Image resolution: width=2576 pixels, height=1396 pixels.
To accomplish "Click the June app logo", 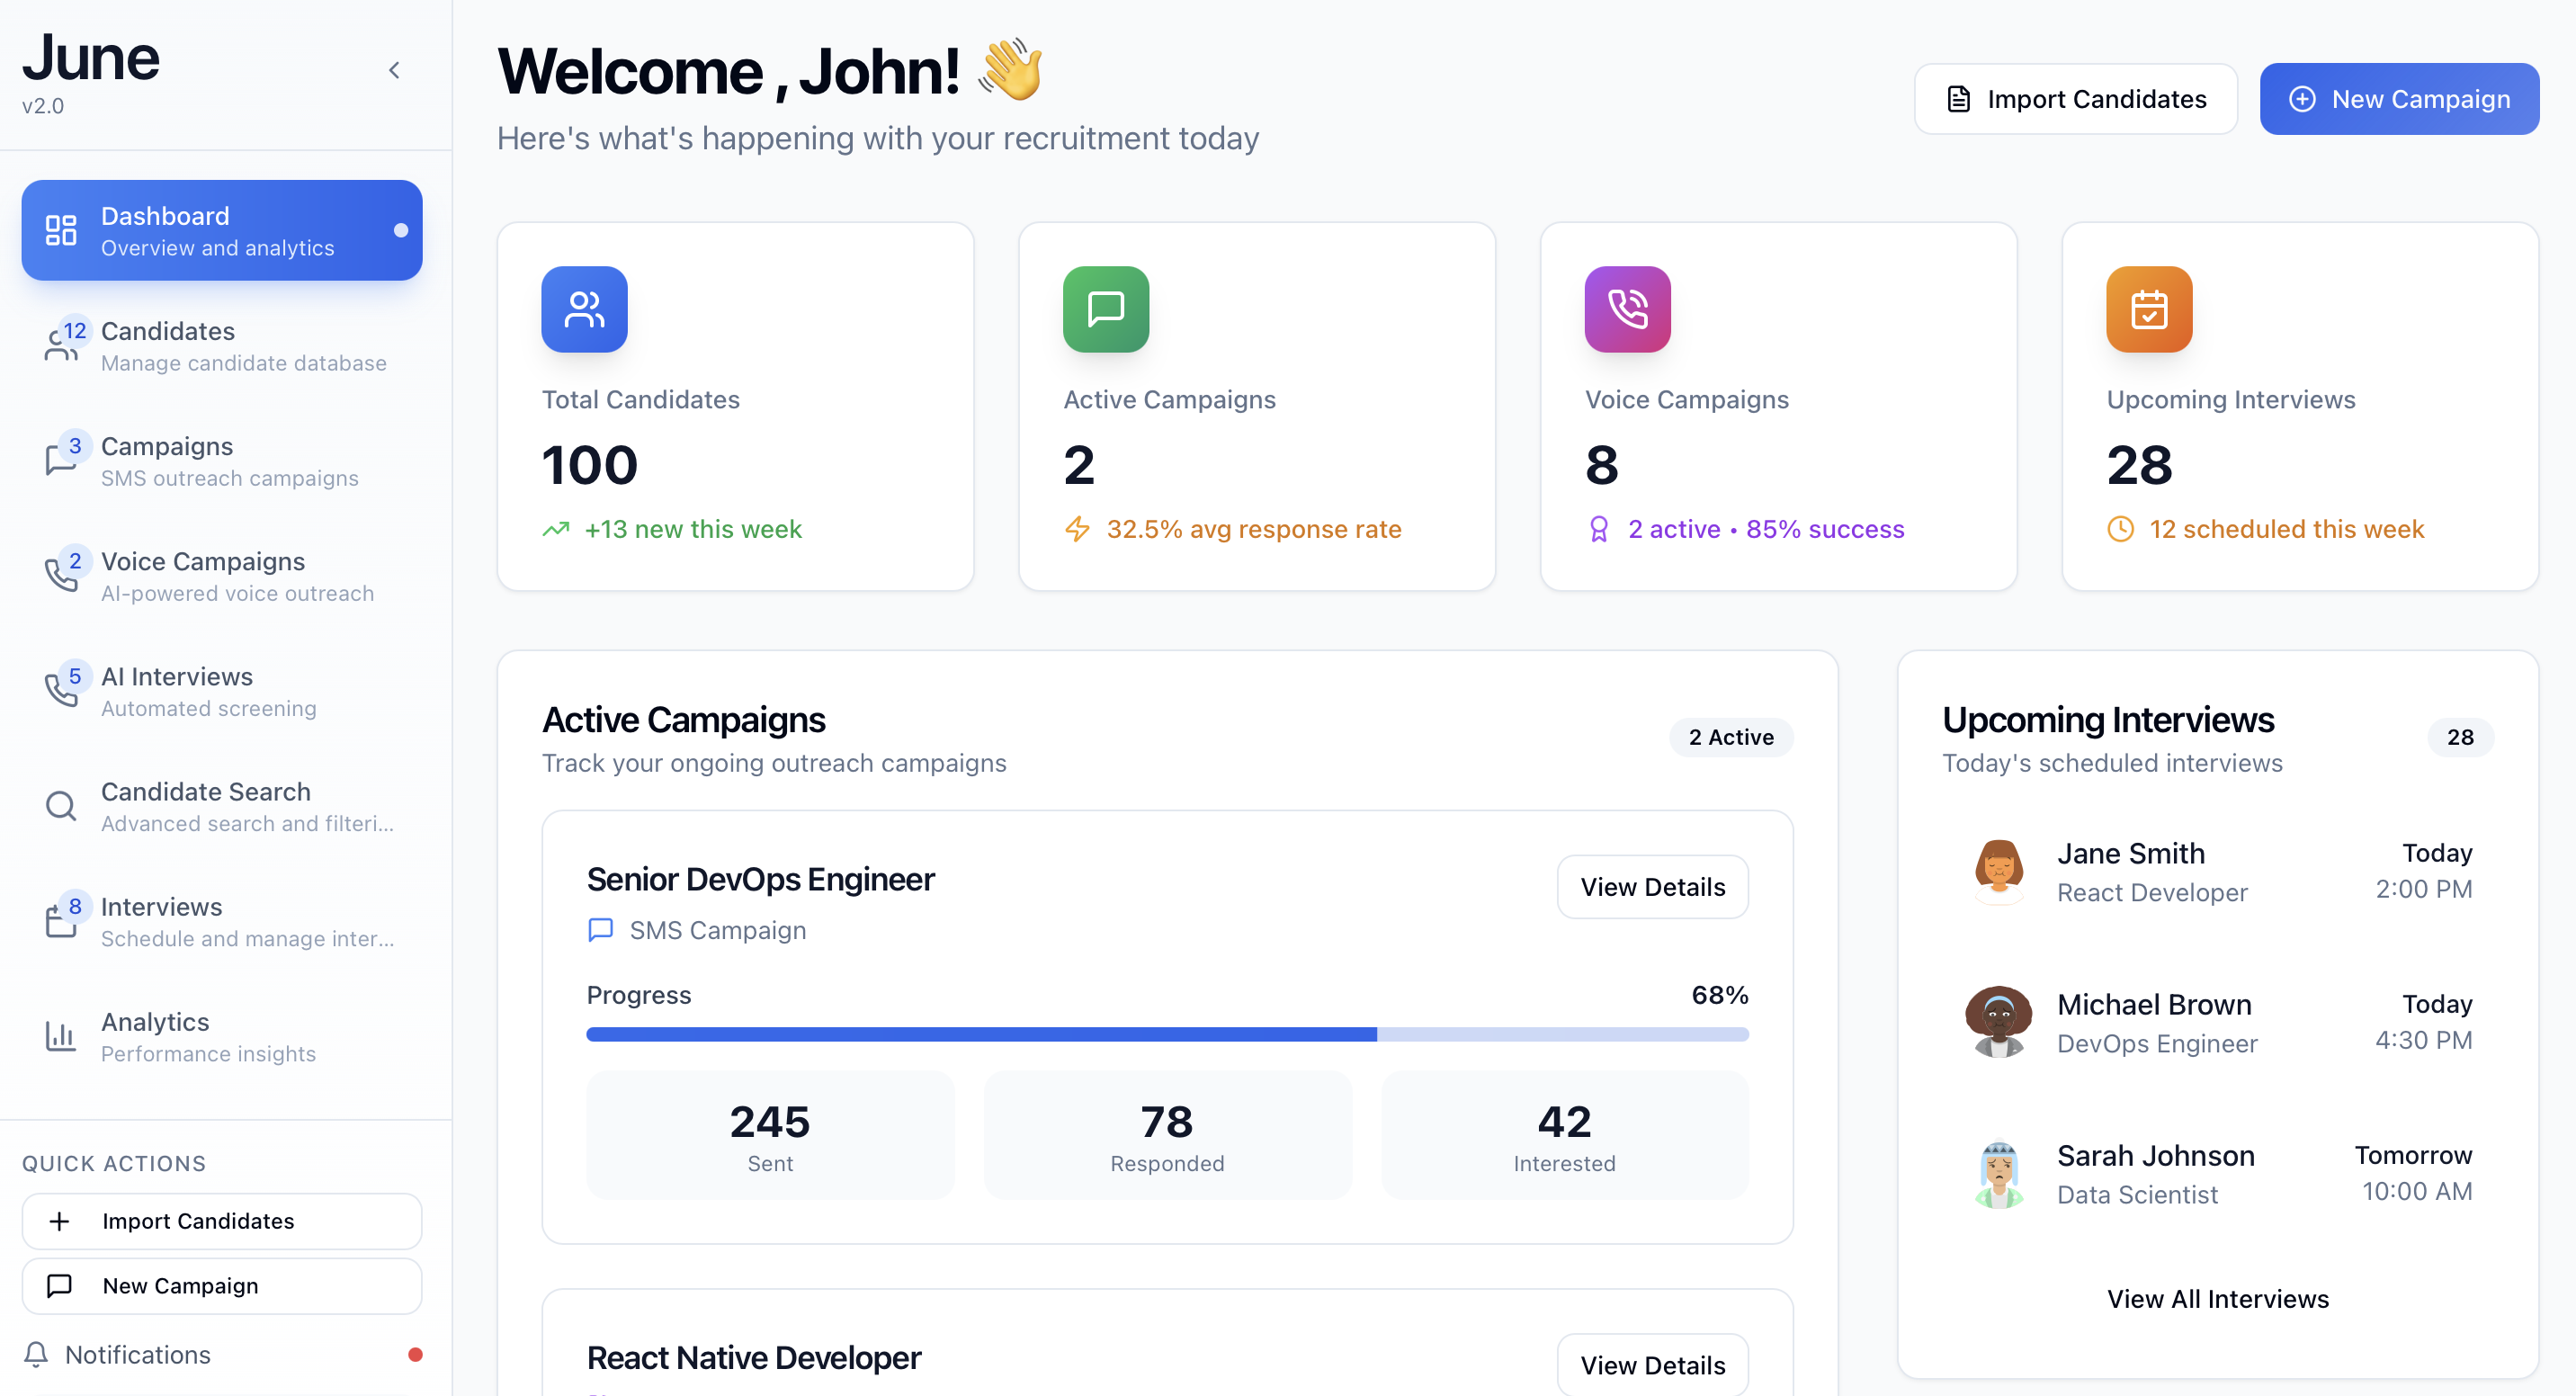I will pos(91,58).
